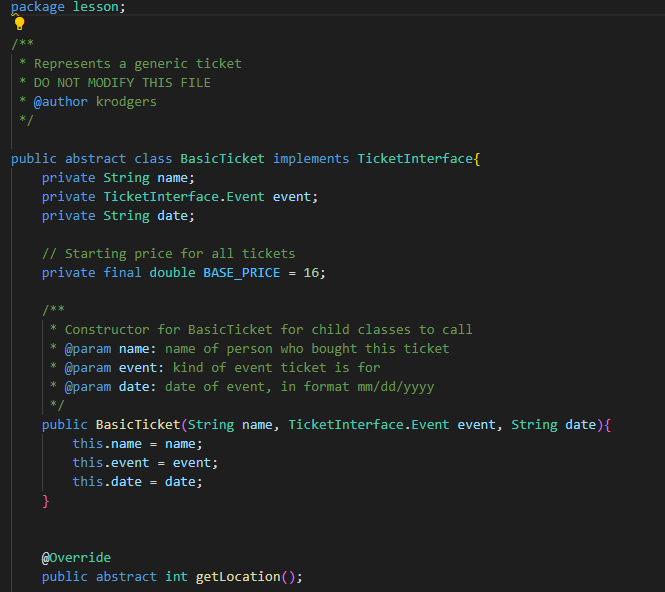Click comment 'DO NOT MODIFY THIS FILE'
The height and width of the screenshot is (592, 665).
pyautogui.click(x=122, y=83)
